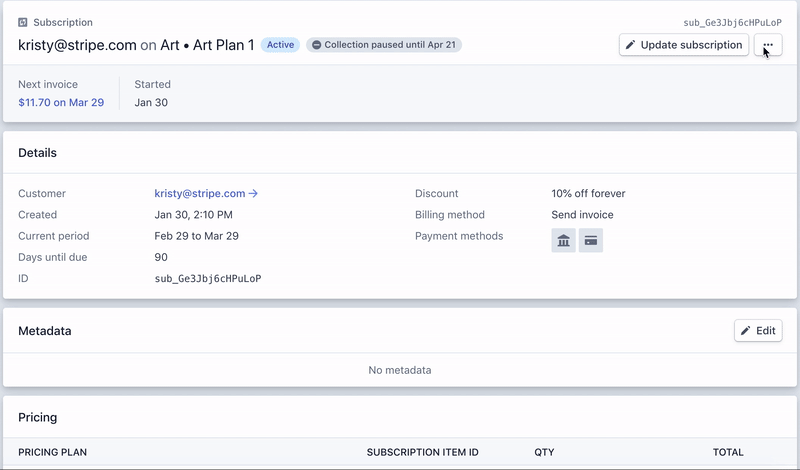Click the Feb 29 to Mar 29 period value
Viewport: 800px width, 470px height.
coord(205,236)
